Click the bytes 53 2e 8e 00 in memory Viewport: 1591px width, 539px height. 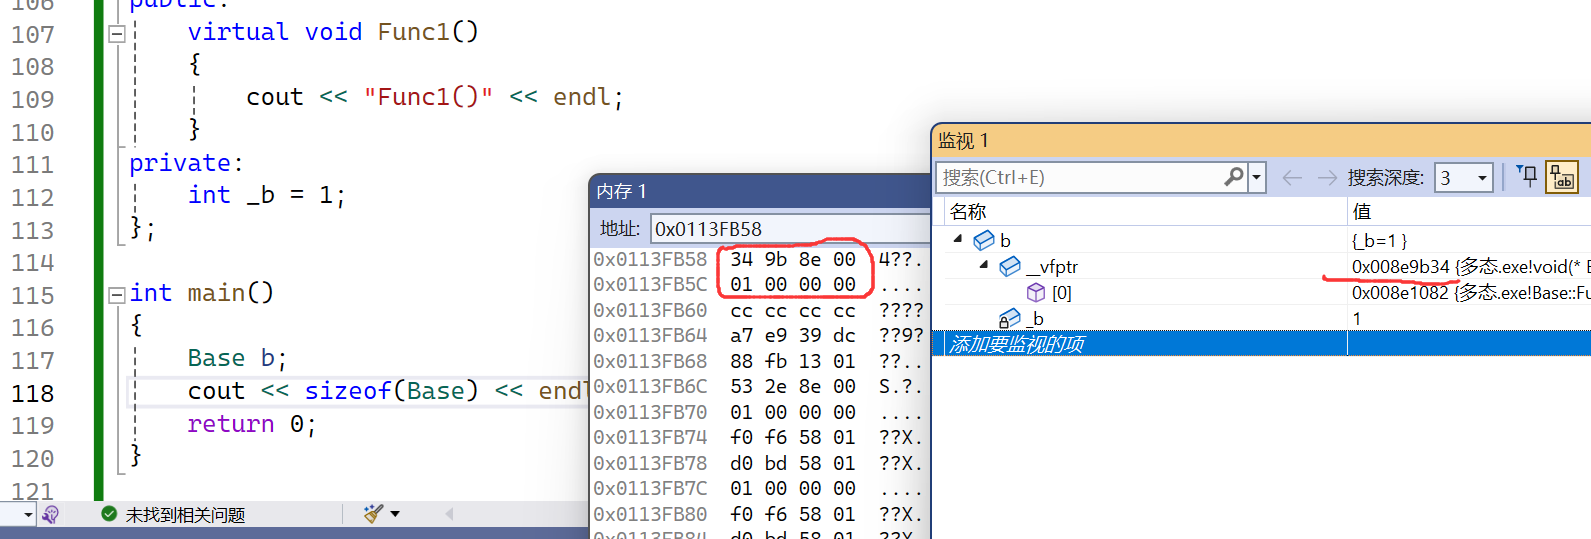[793, 386]
